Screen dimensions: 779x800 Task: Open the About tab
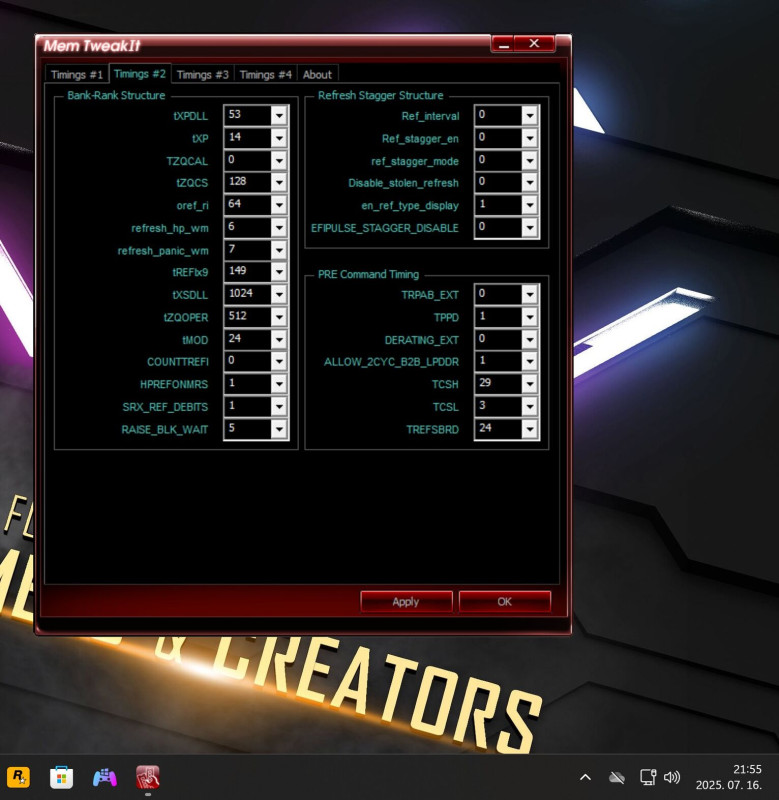coord(317,74)
